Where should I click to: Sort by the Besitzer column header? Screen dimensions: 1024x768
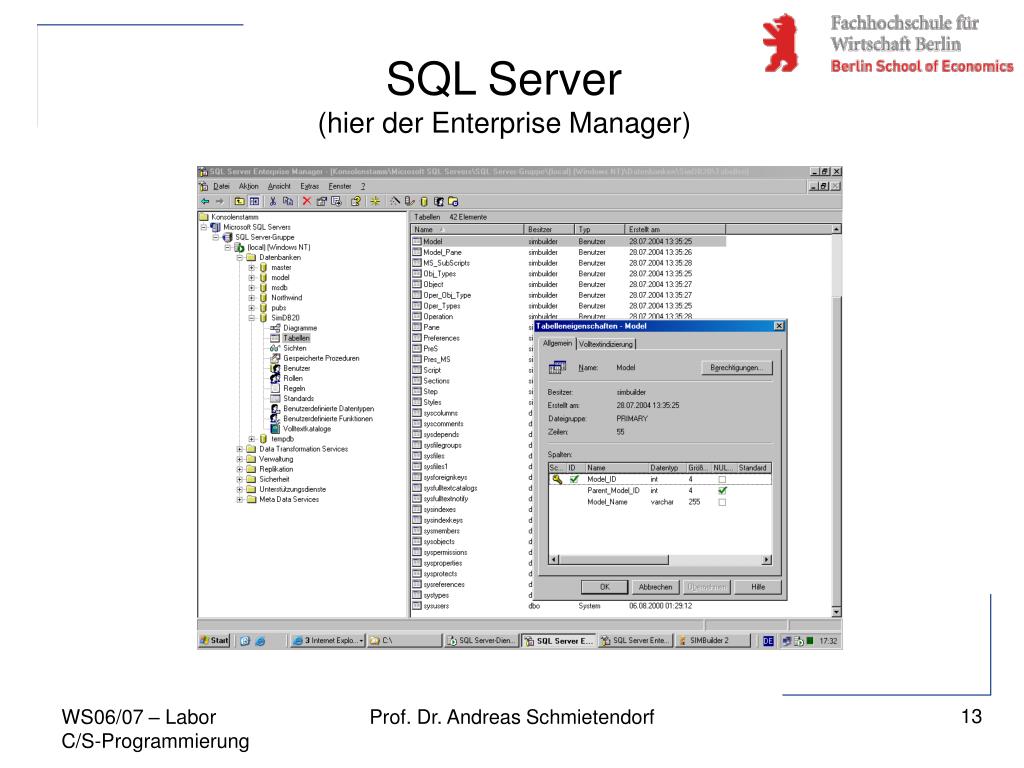[549, 229]
